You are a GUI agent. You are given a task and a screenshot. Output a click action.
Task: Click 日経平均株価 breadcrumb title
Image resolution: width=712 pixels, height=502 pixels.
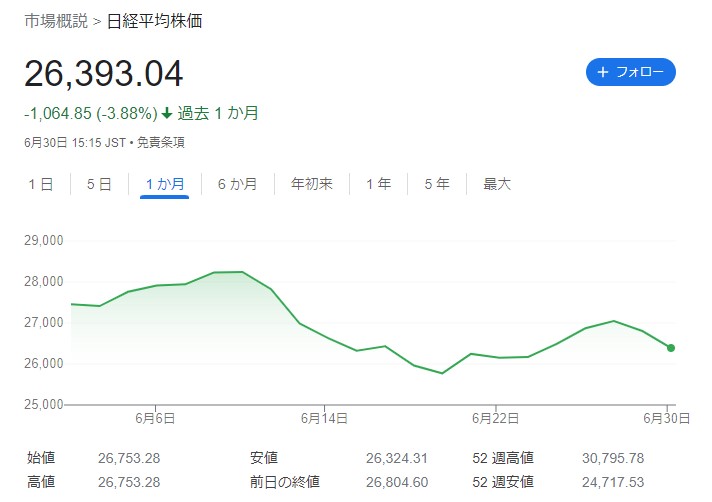[x=154, y=21]
